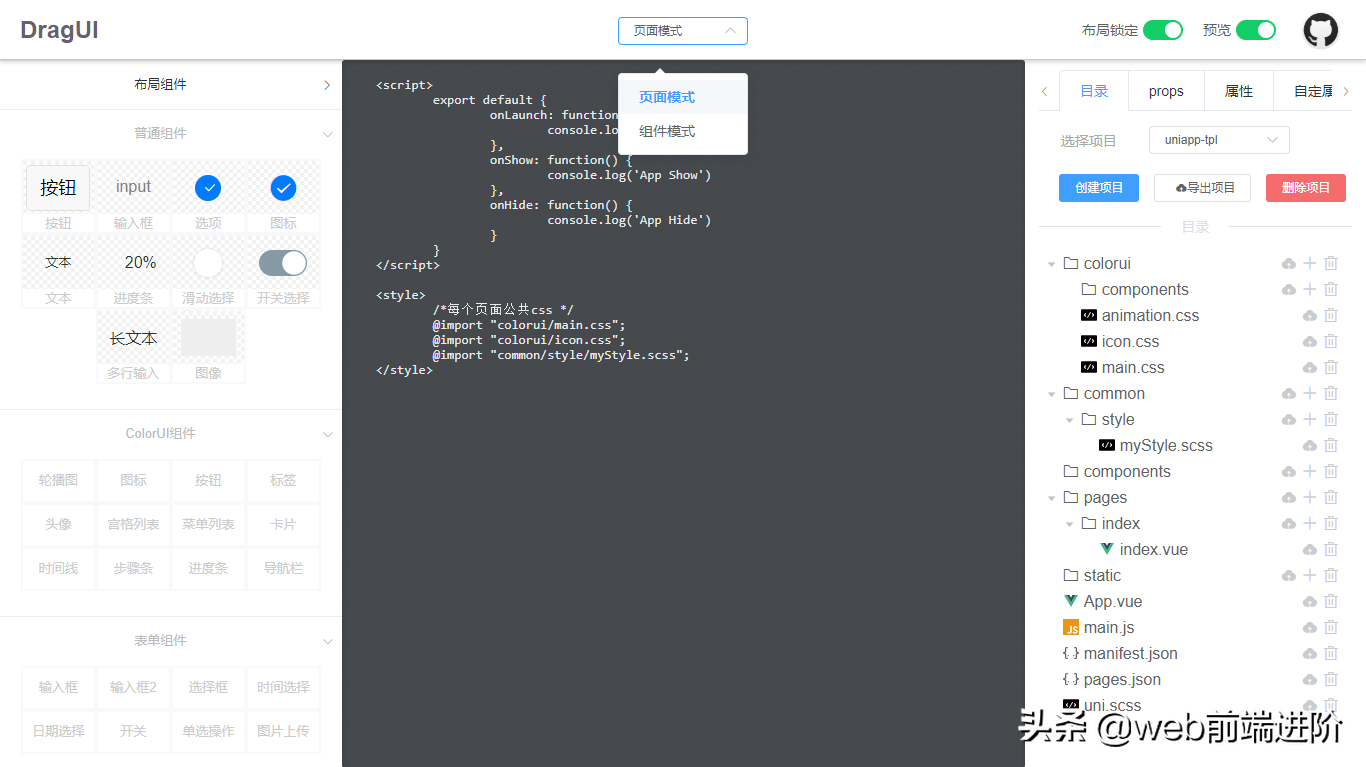
Task: Open manifest.json in the tree
Action: tap(1131, 653)
